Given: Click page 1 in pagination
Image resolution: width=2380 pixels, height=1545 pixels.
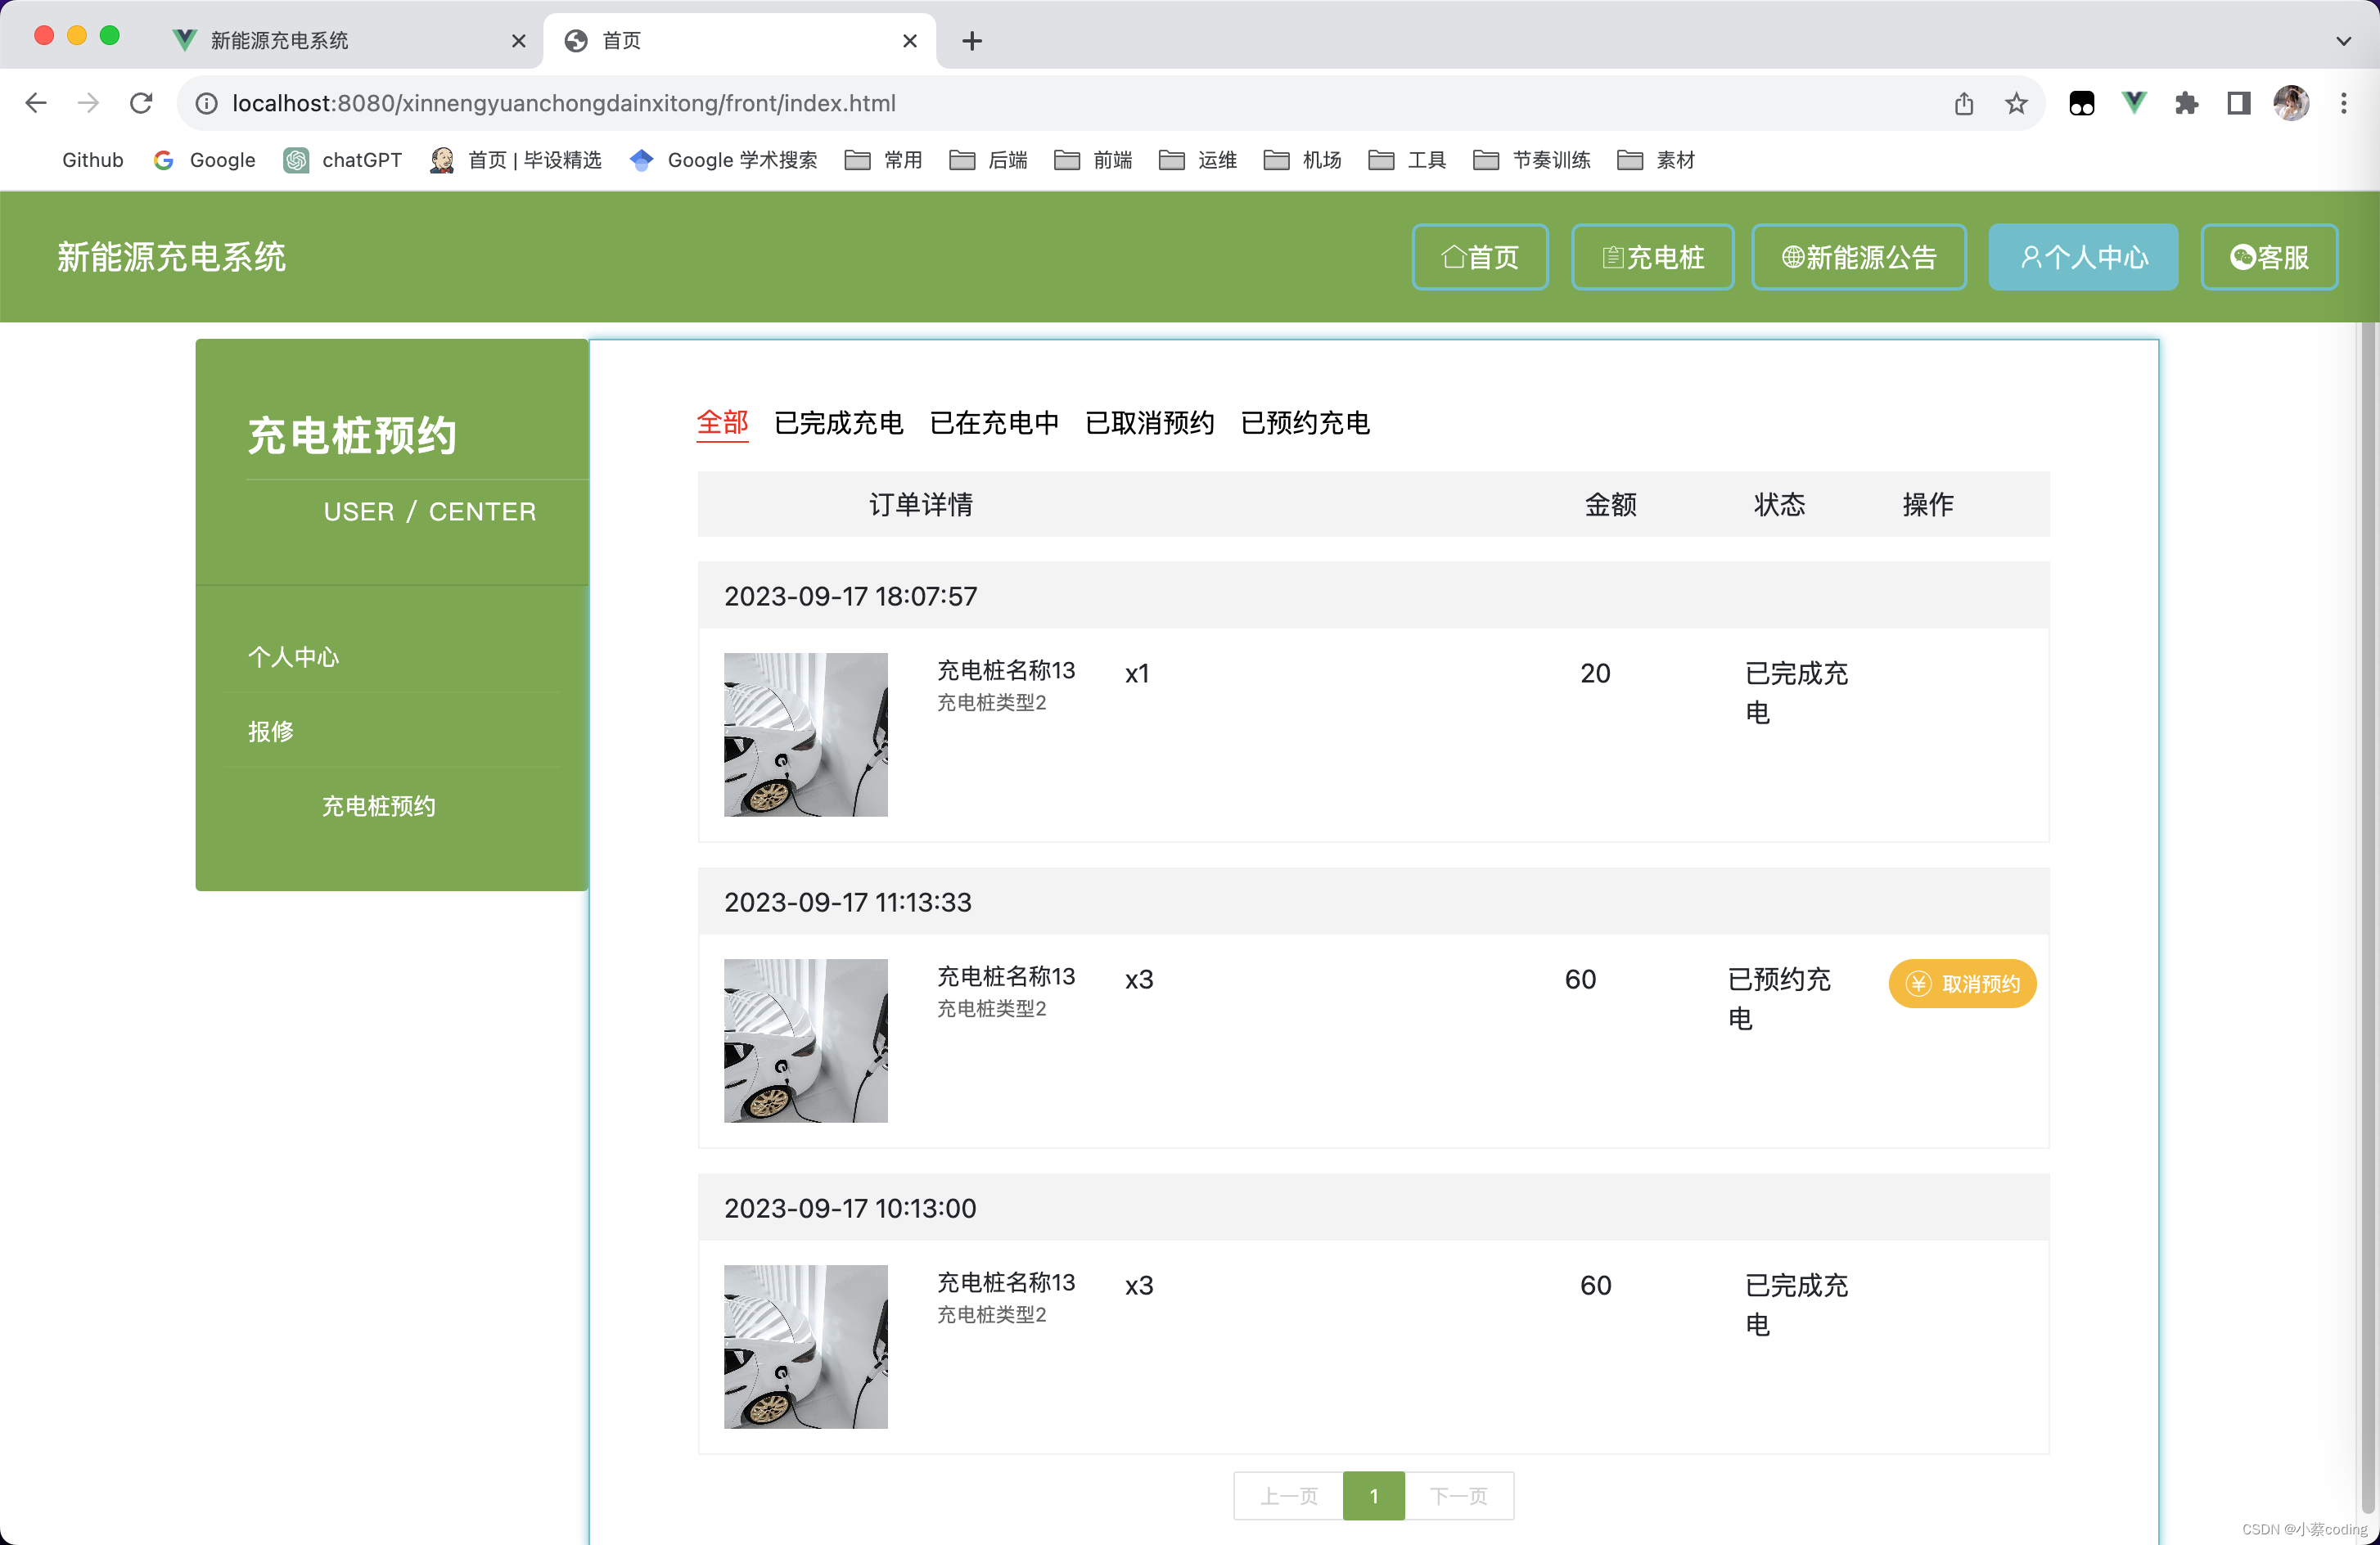Looking at the screenshot, I should [x=1373, y=1495].
